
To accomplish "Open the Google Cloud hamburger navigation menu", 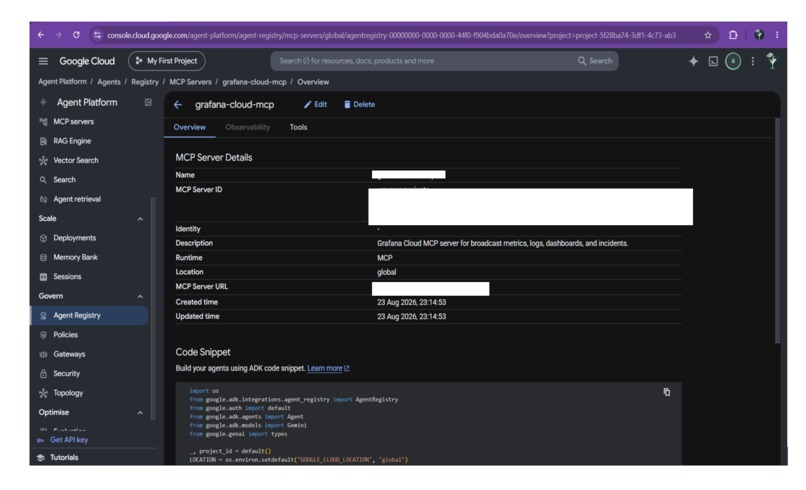I will (43, 61).
